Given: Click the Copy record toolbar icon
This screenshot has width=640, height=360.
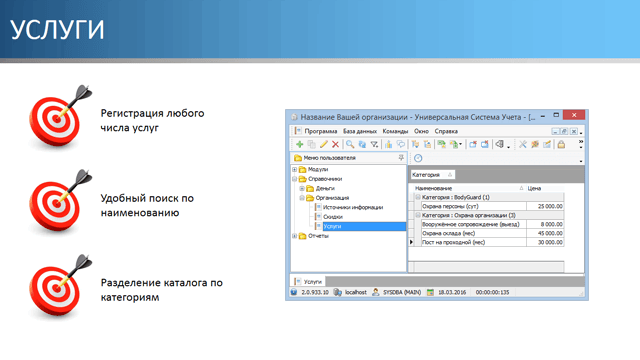Looking at the screenshot, I should click(311, 144).
